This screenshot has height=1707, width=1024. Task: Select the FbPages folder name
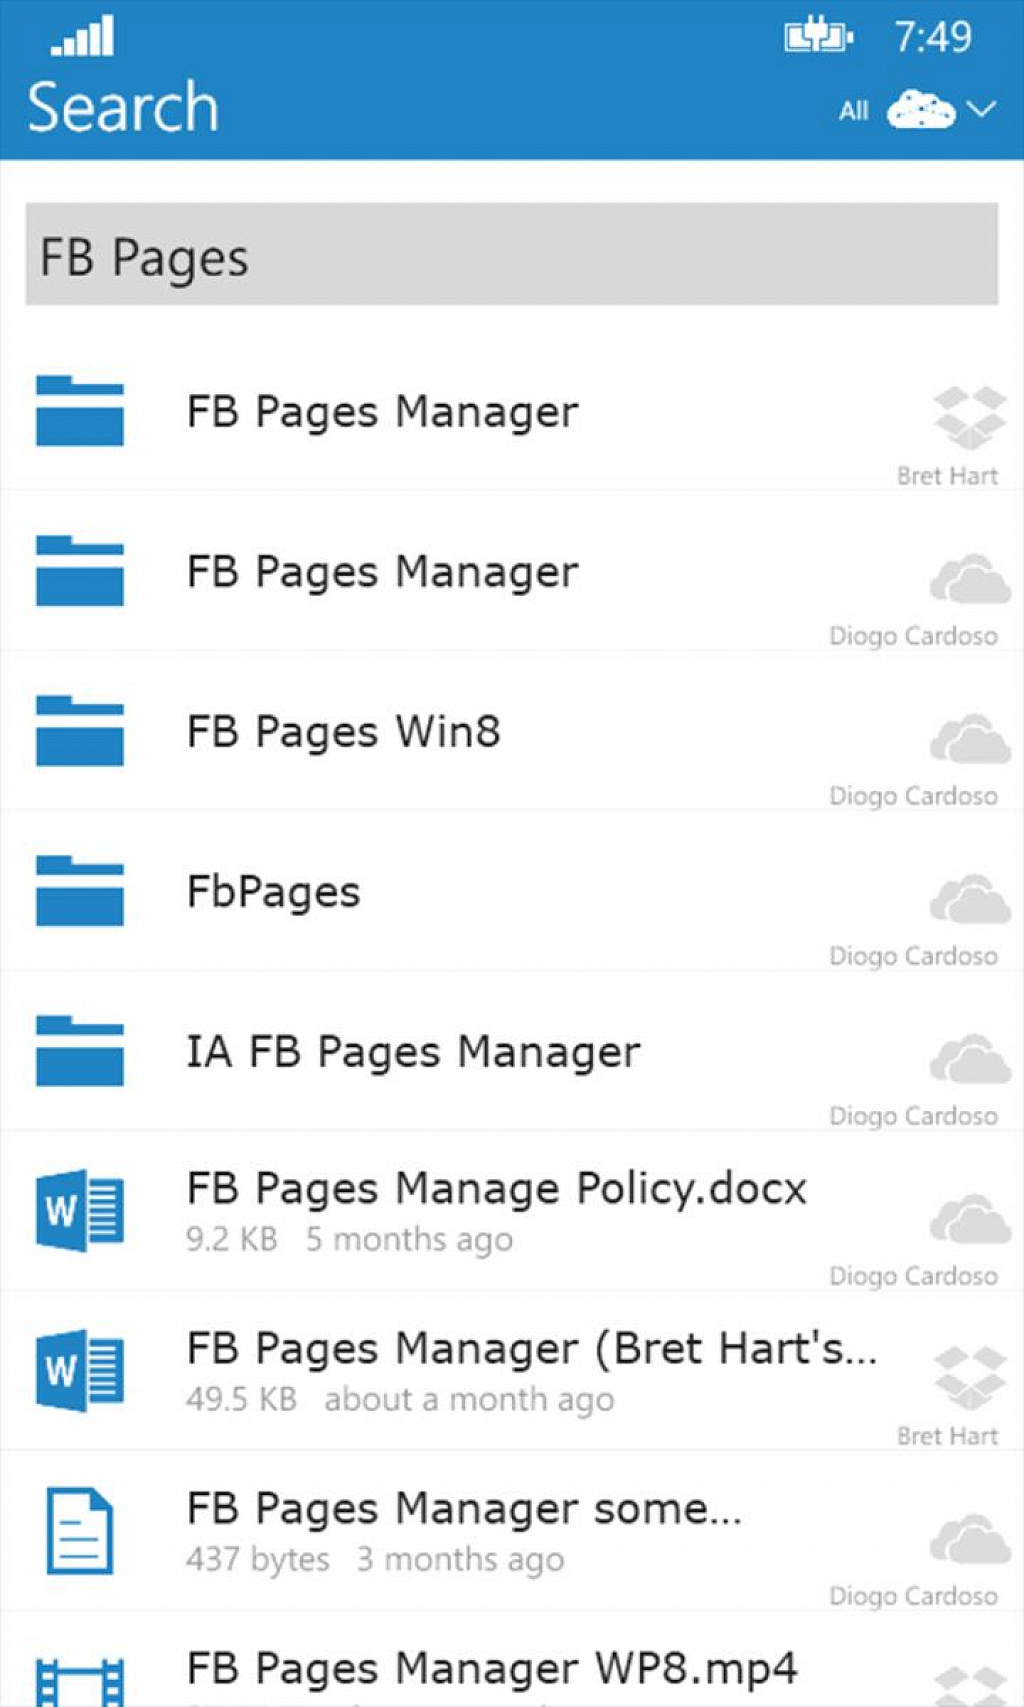tap(273, 892)
